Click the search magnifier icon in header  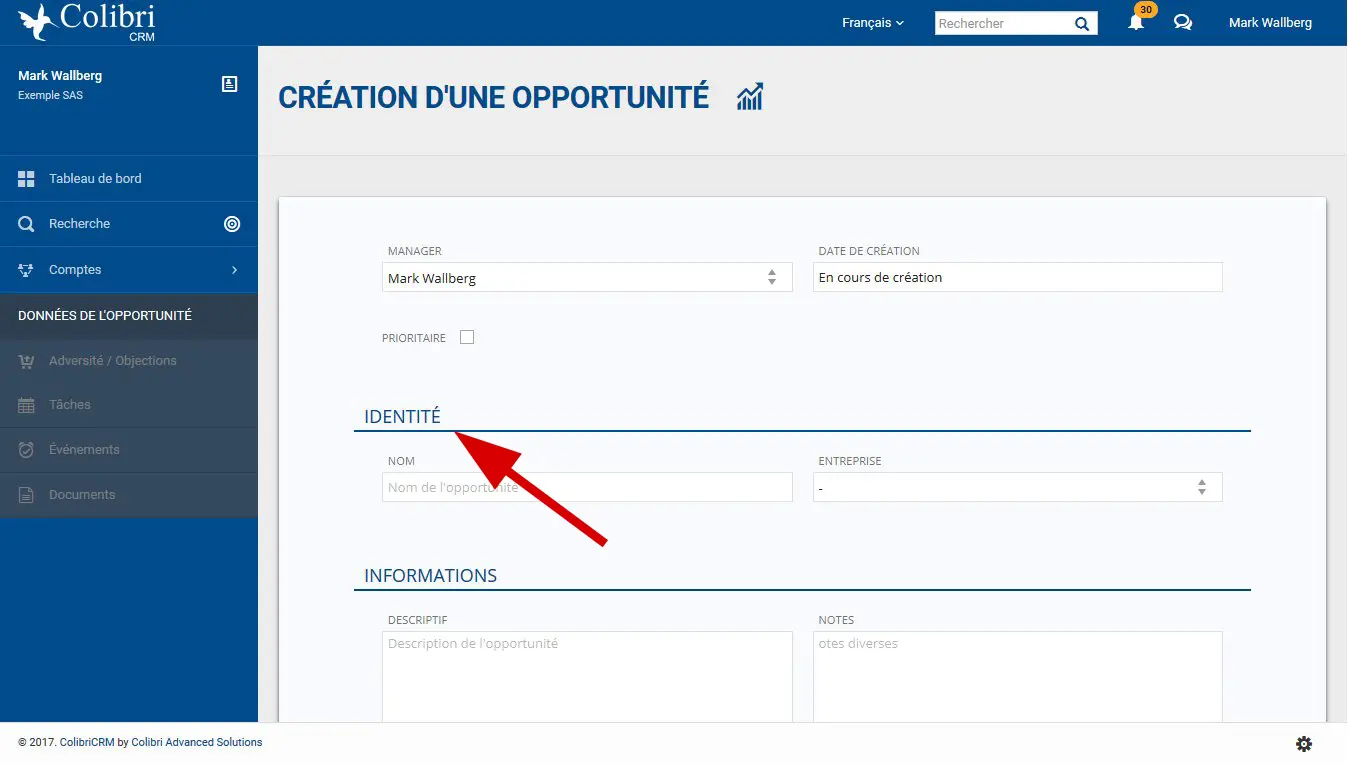click(1082, 24)
